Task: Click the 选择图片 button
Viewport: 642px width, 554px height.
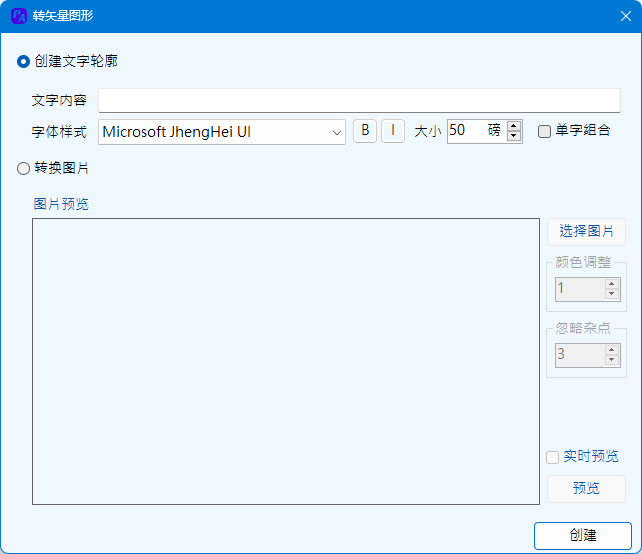Action: tap(586, 231)
